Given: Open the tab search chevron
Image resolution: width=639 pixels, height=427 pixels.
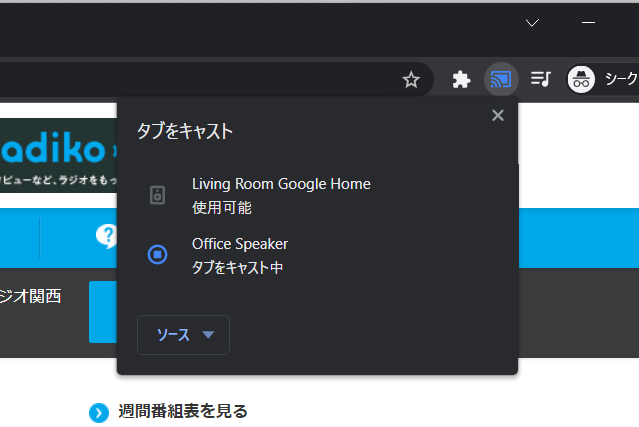Looking at the screenshot, I should (x=532, y=22).
